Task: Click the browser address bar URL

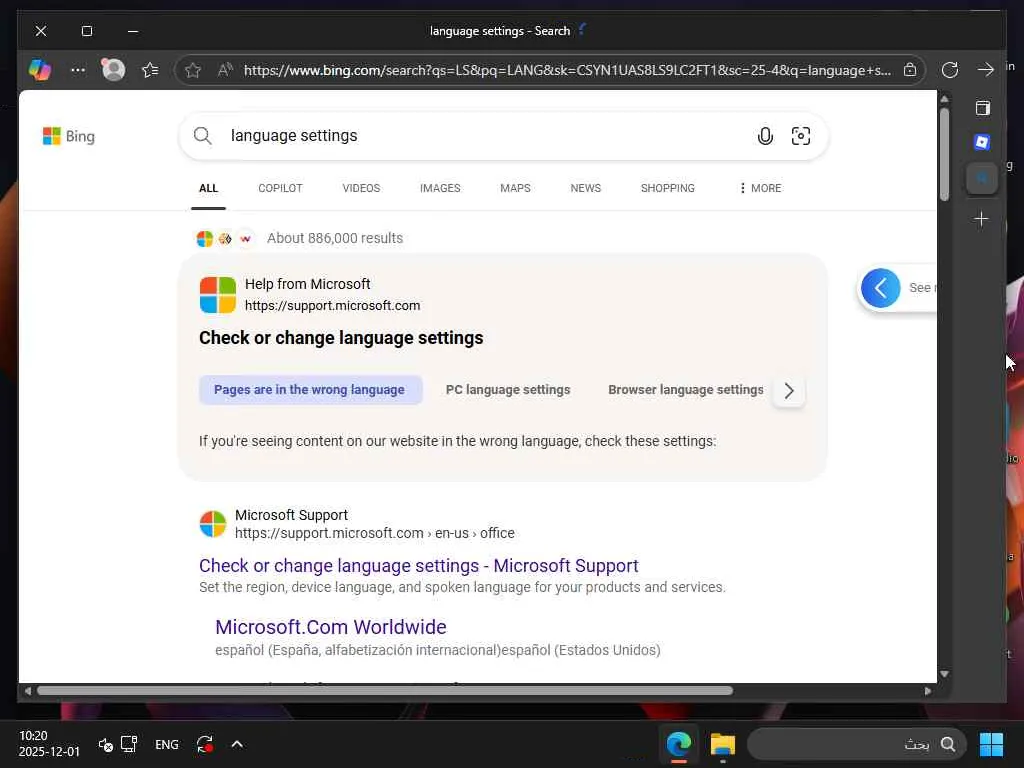Action: (567, 70)
